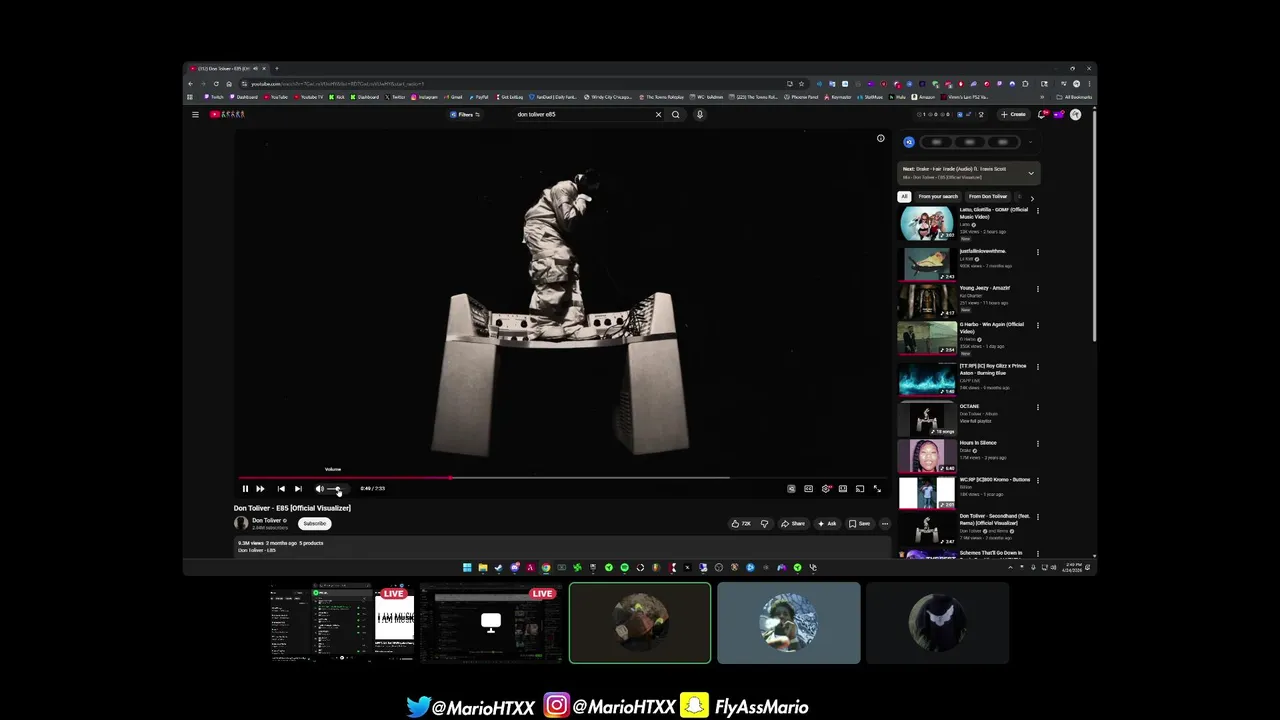
Task: Show video info icon on the player
Action: pos(881,139)
